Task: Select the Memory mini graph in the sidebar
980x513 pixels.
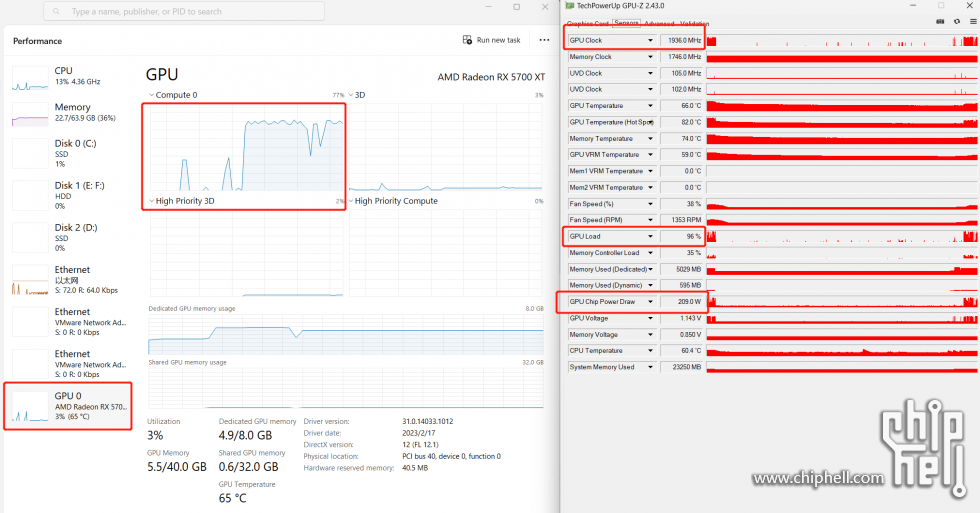Action: pyautogui.click(x=30, y=114)
